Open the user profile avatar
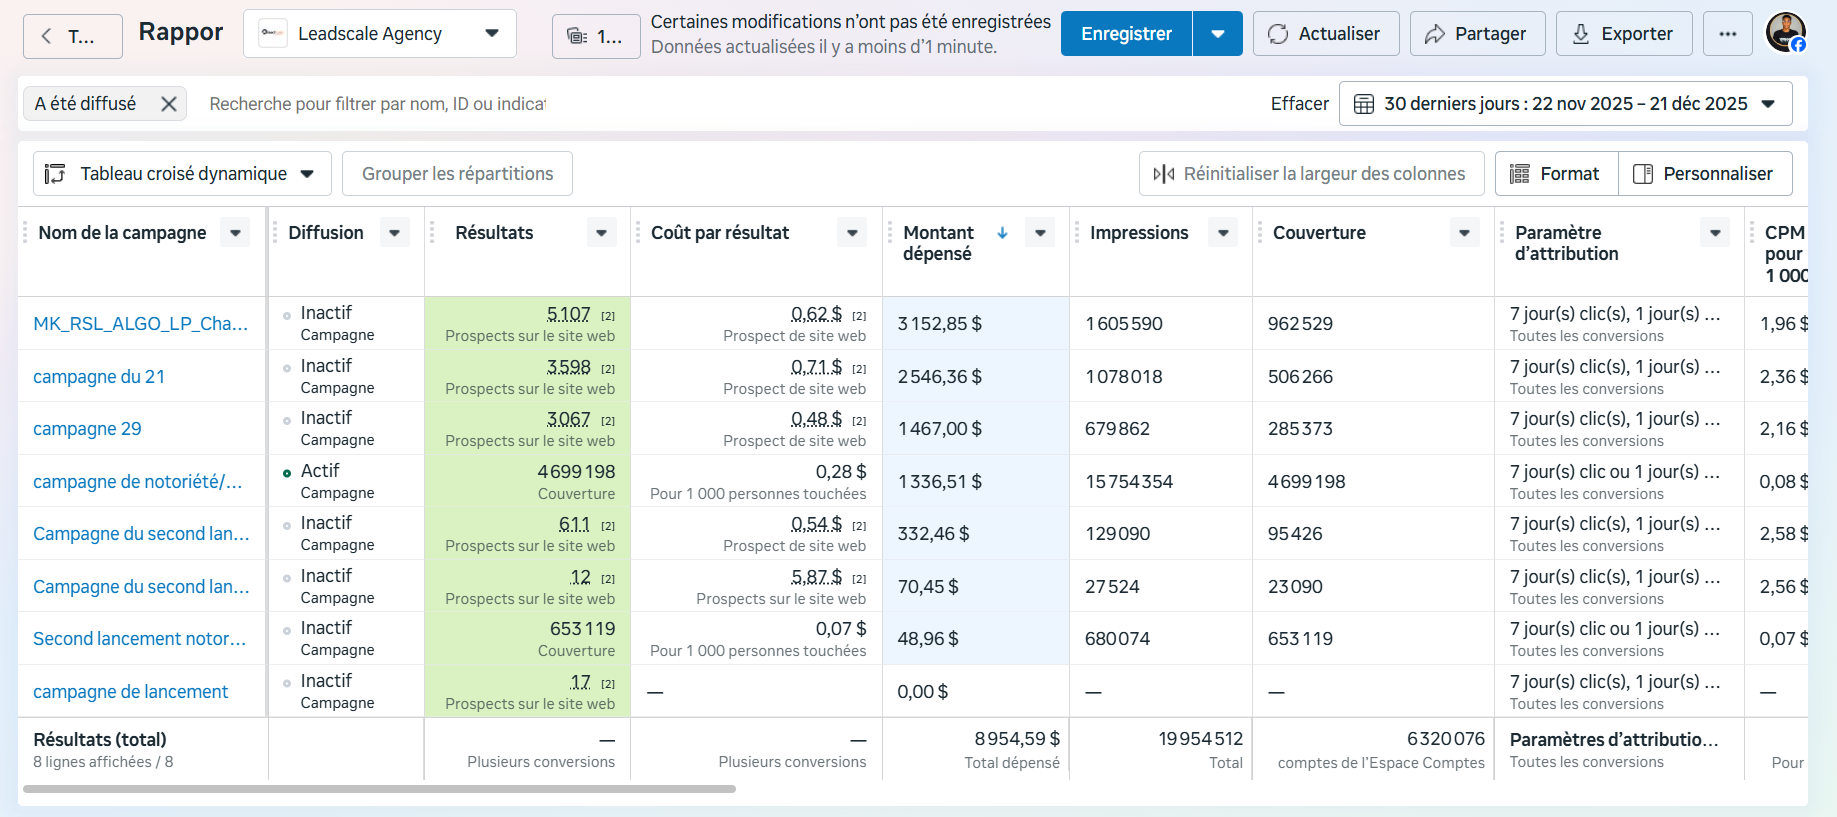Viewport: 1837px width, 817px height. [1785, 33]
